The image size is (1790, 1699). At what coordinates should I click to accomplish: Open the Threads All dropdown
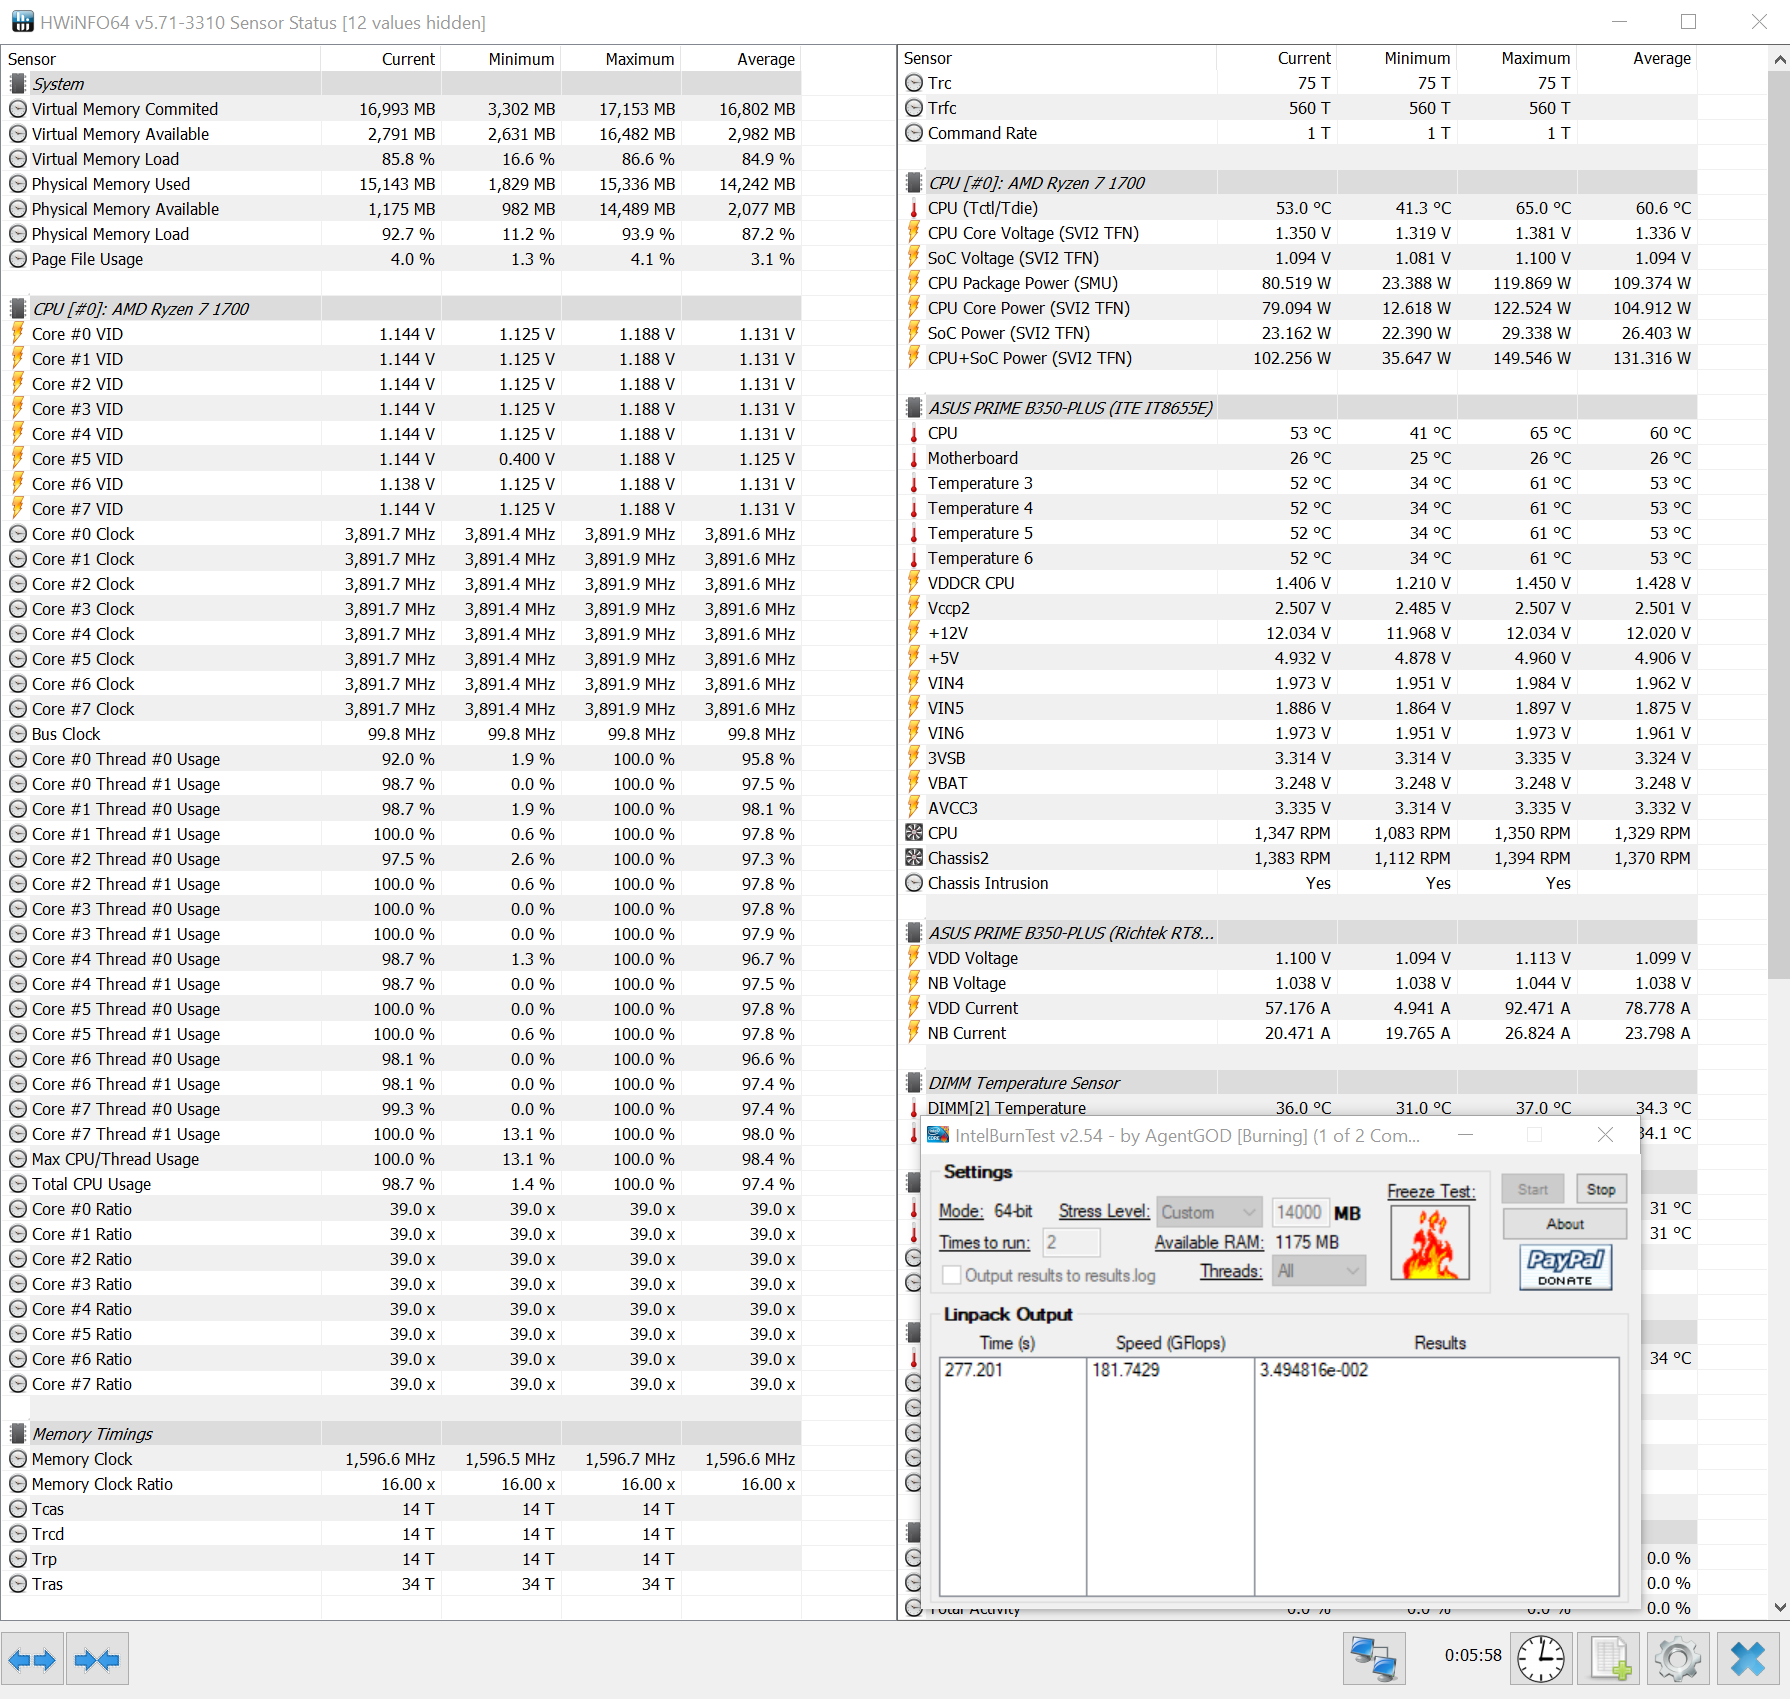pos(1319,1271)
